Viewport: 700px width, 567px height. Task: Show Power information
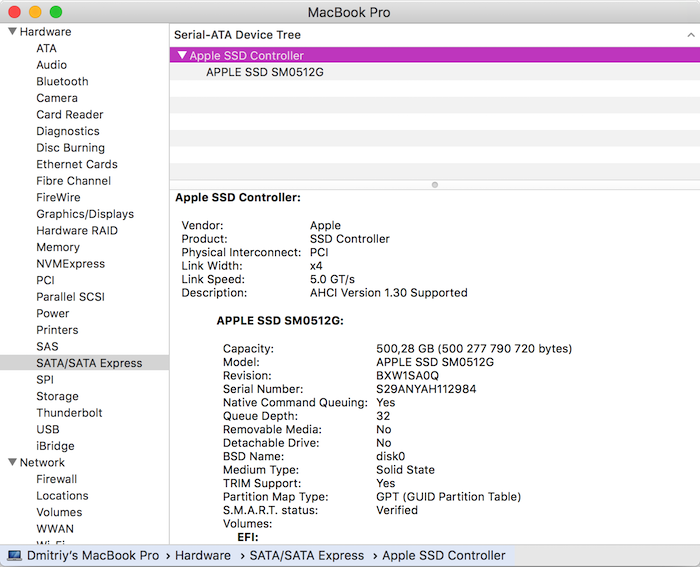click(x=53, y=313)
